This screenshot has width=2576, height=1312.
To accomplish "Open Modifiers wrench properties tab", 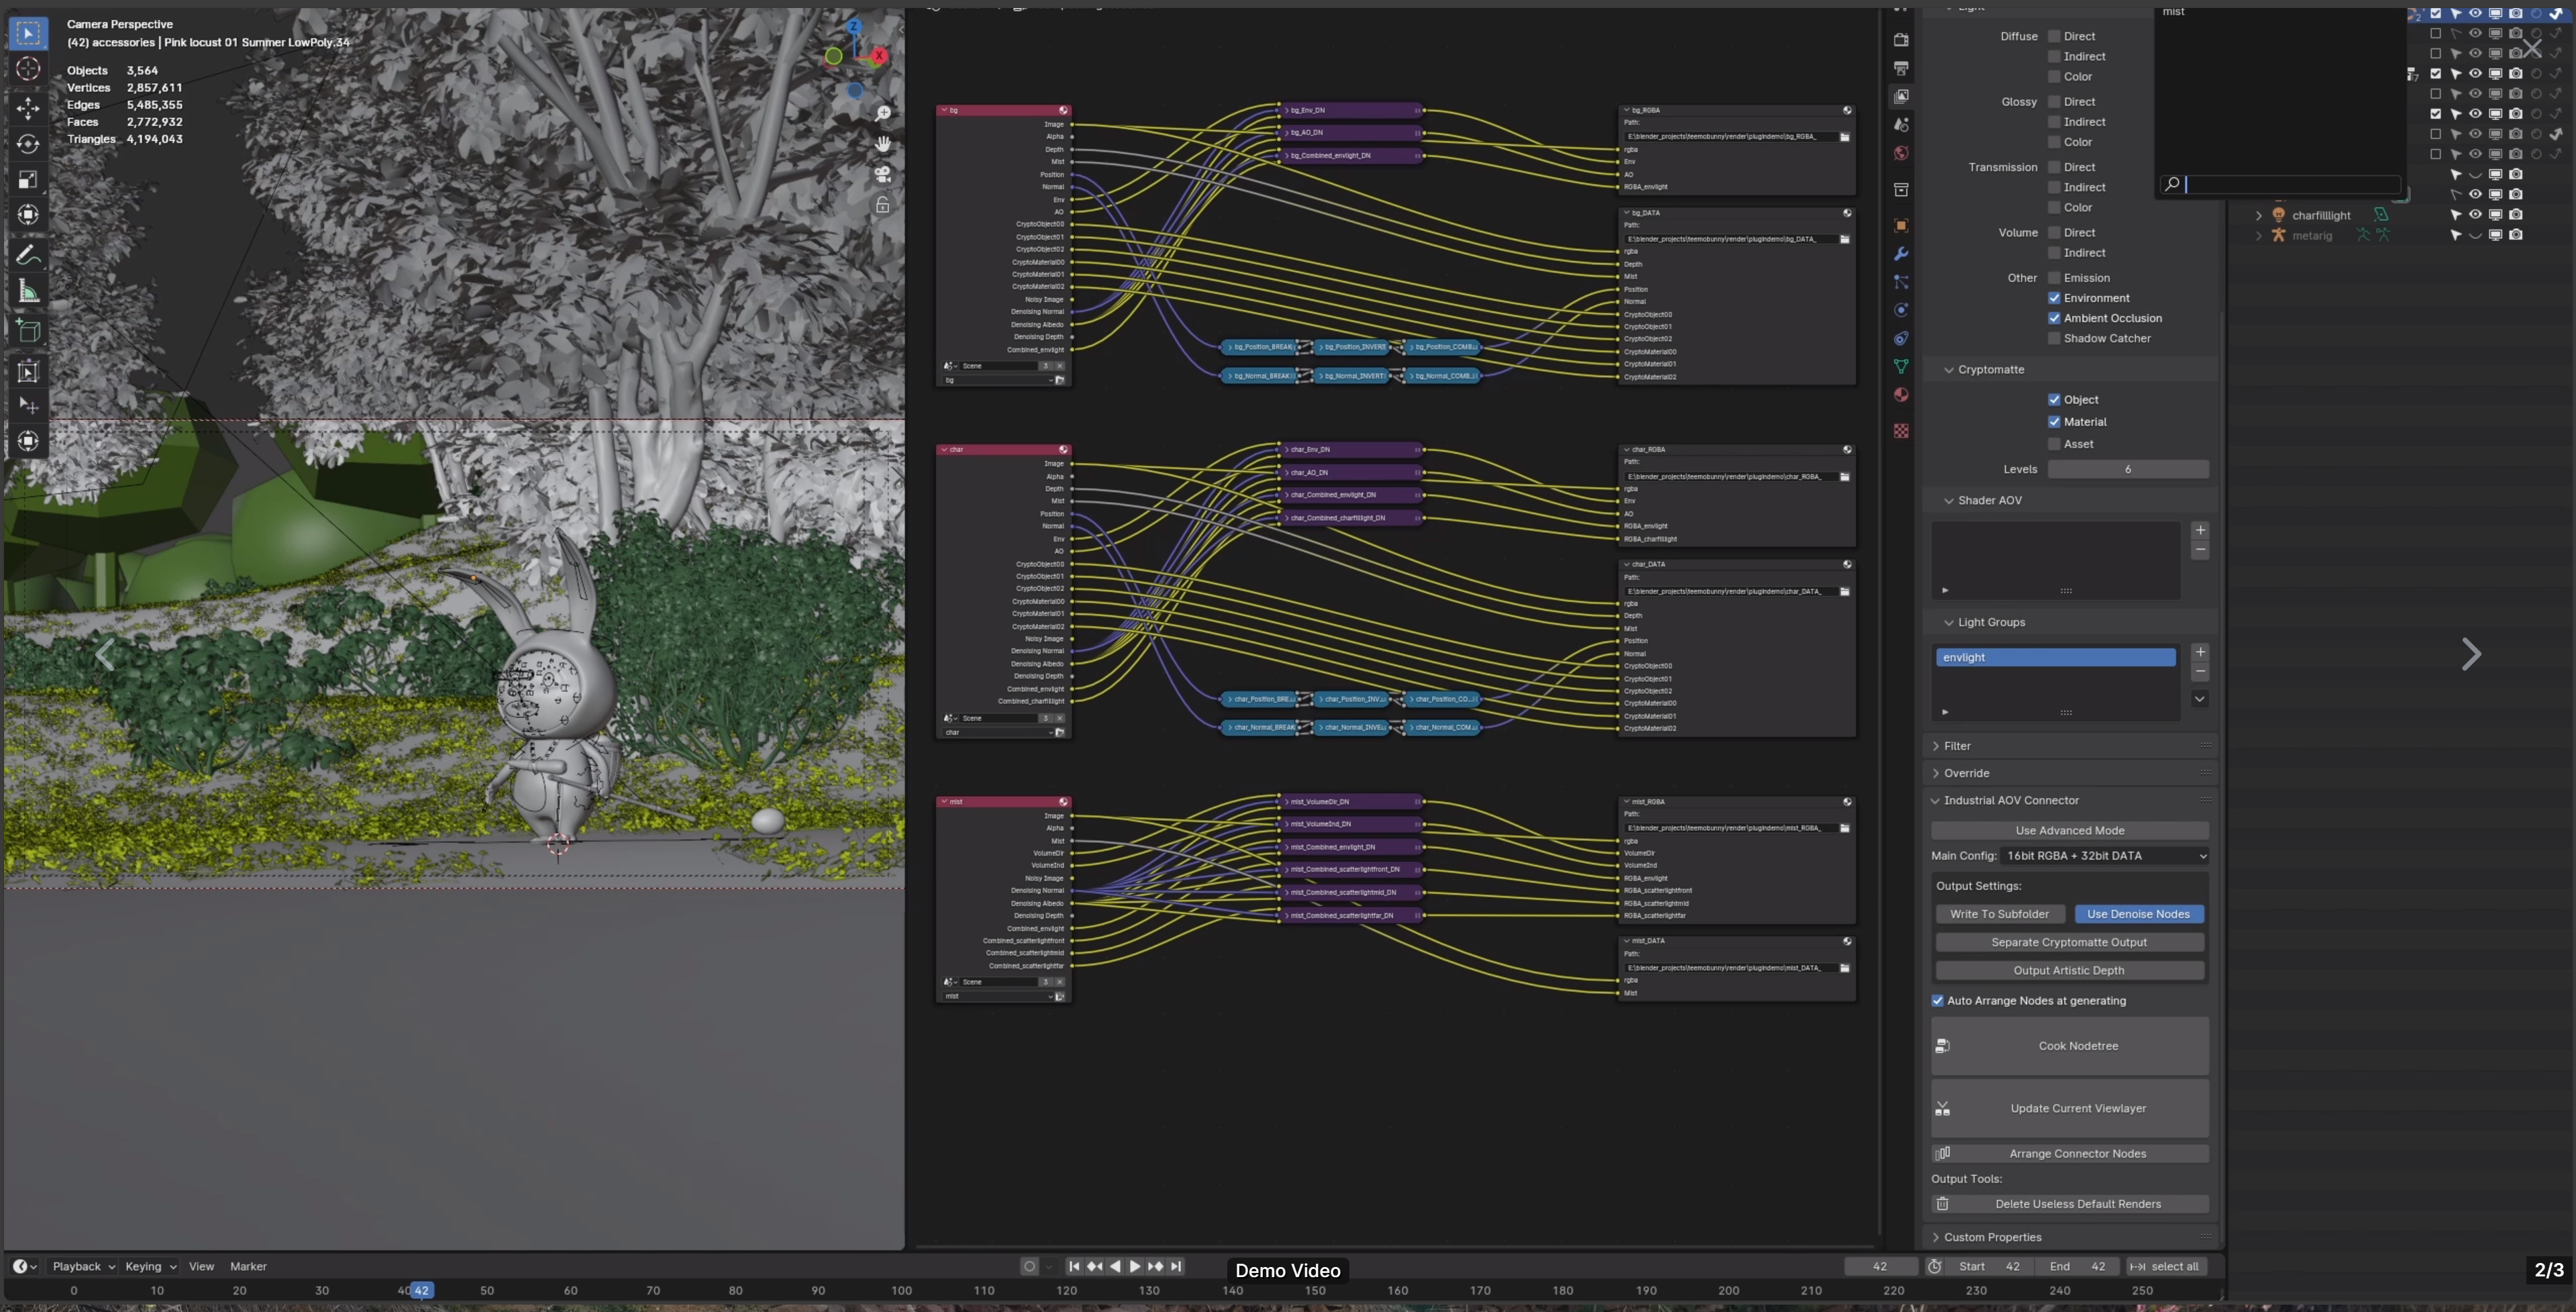I will (1901, 254).
